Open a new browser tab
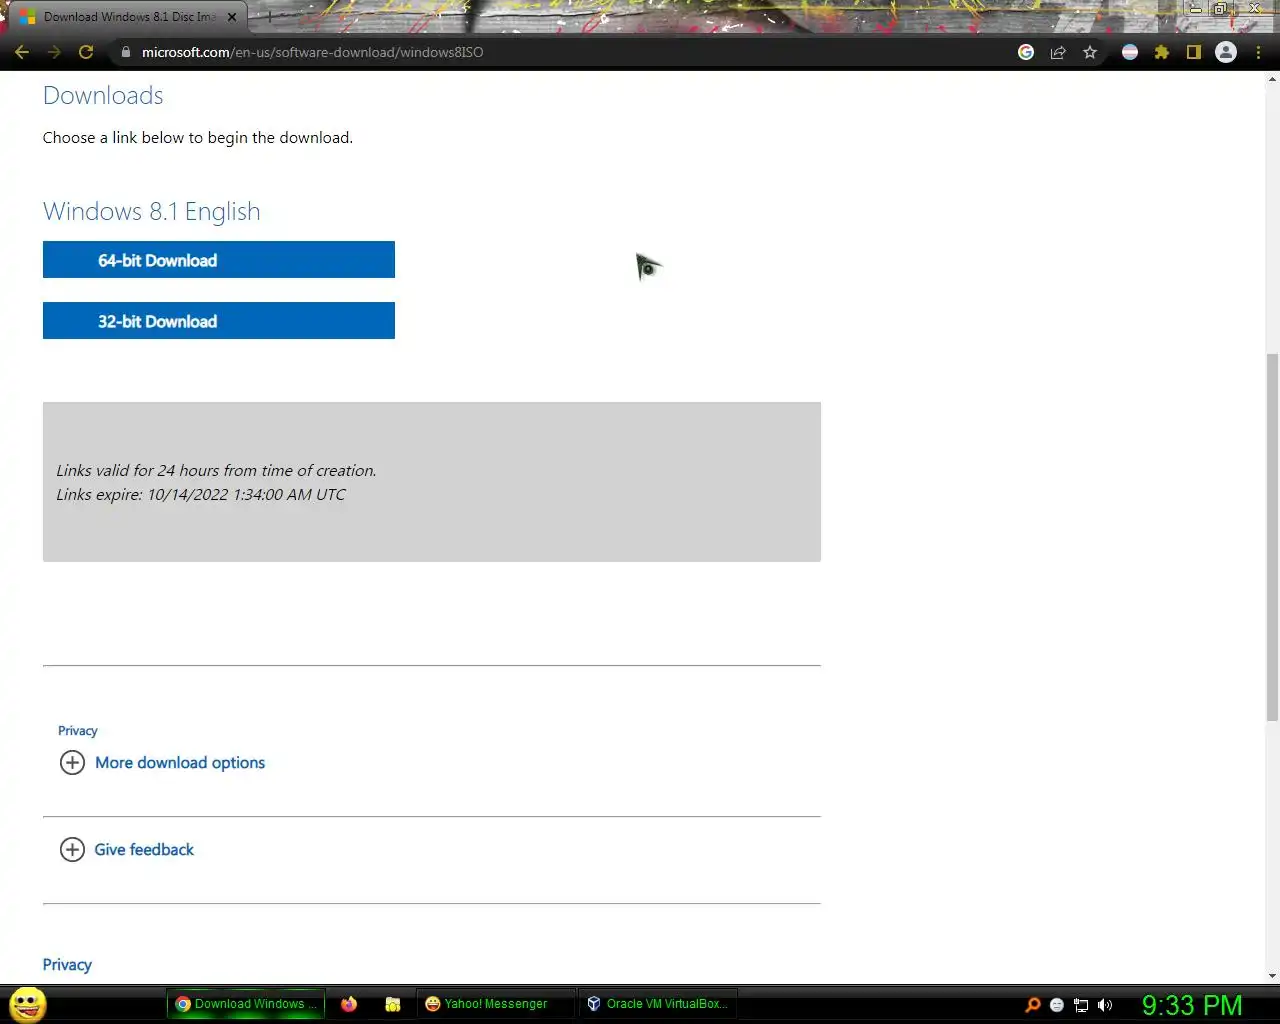Viewport: 1280px width, 1024px height. [x=269, y=17]
